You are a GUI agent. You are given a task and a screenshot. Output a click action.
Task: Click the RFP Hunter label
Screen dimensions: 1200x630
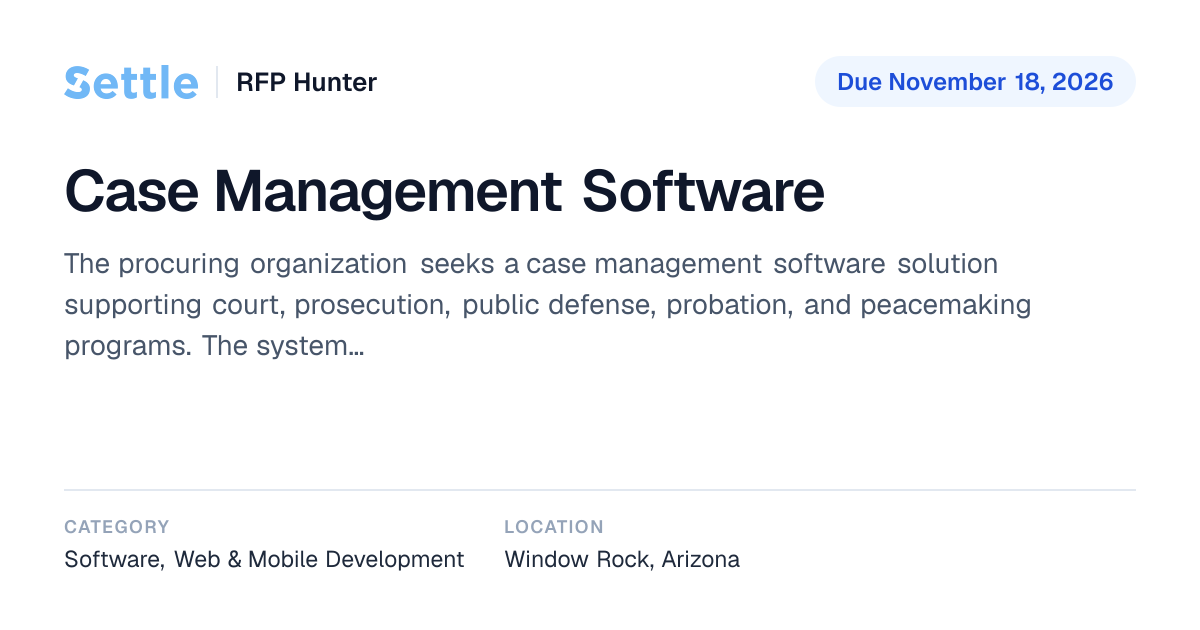click(306, 82)
